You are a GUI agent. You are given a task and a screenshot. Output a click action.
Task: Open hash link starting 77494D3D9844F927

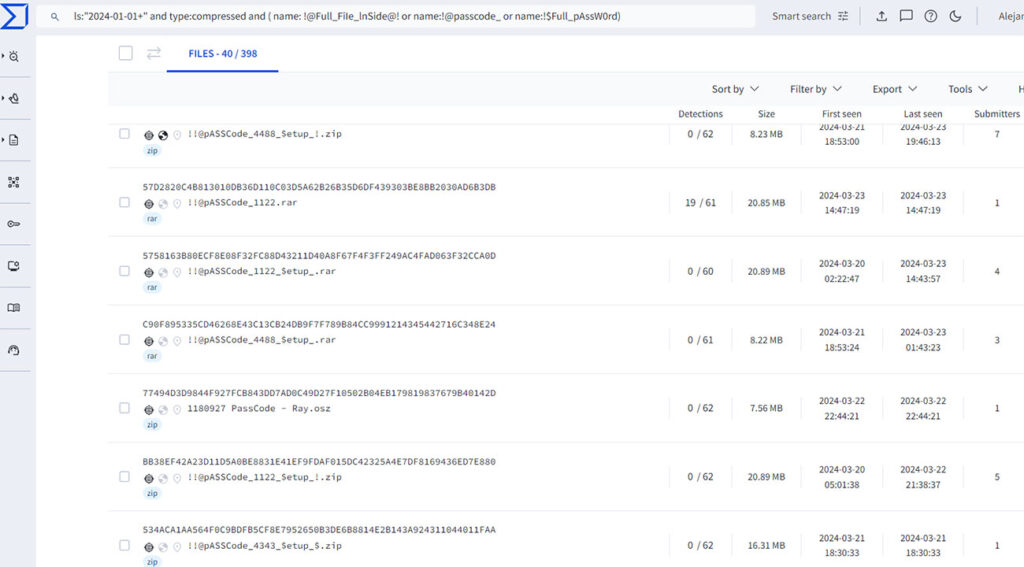click(319, 393)
